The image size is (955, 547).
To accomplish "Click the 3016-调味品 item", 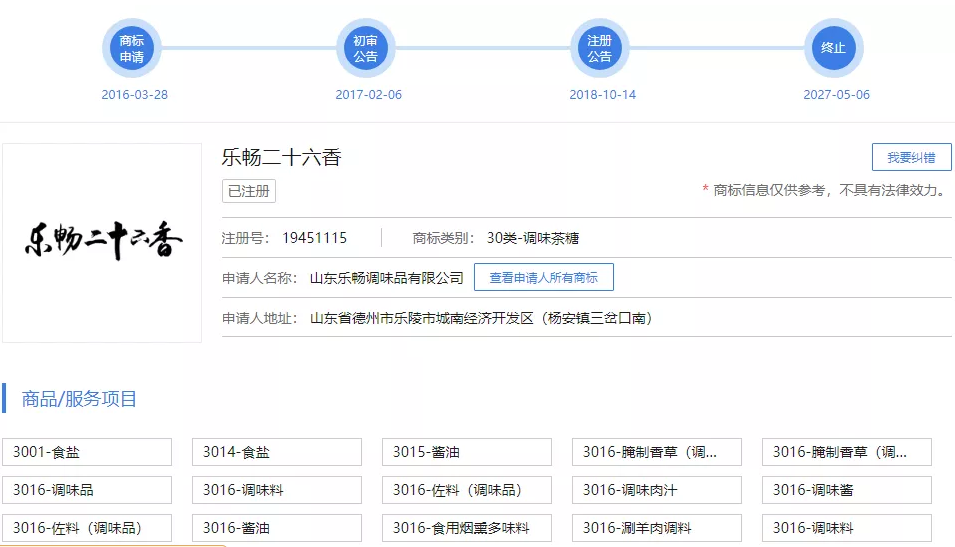I will click(x=87, y=490).
